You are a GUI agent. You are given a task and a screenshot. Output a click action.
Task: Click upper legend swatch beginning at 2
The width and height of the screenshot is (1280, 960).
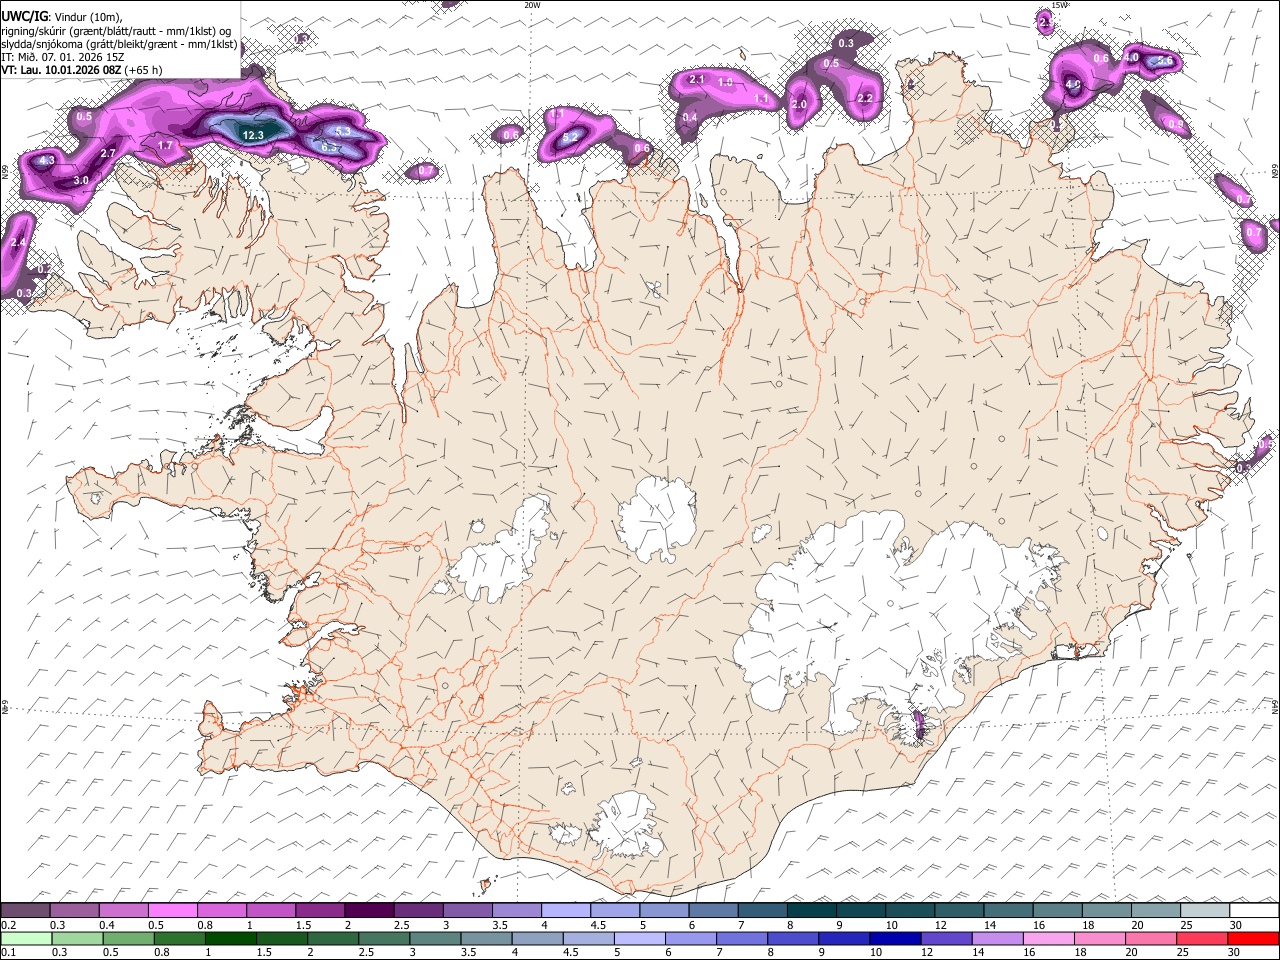pos(369,911)
